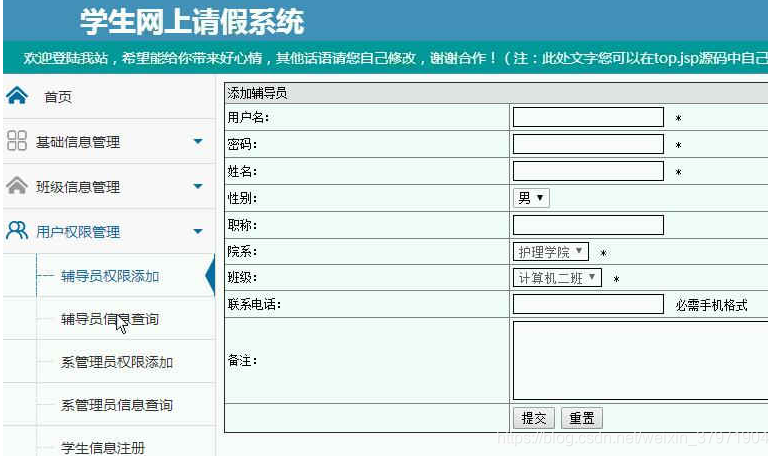Click the 备注: label

(242, 361)
